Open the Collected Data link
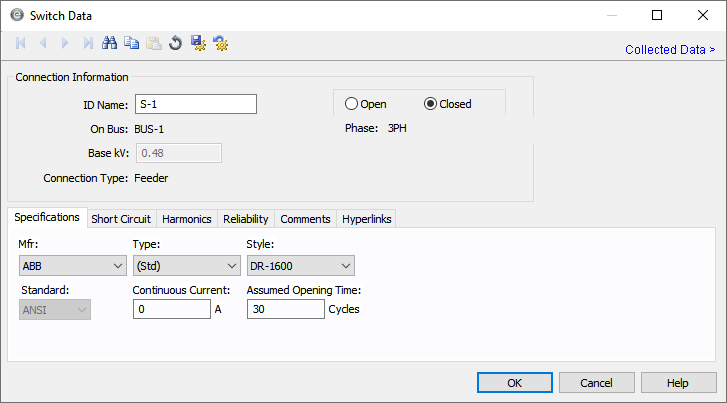The image size is (727, 403). point(669,49)
